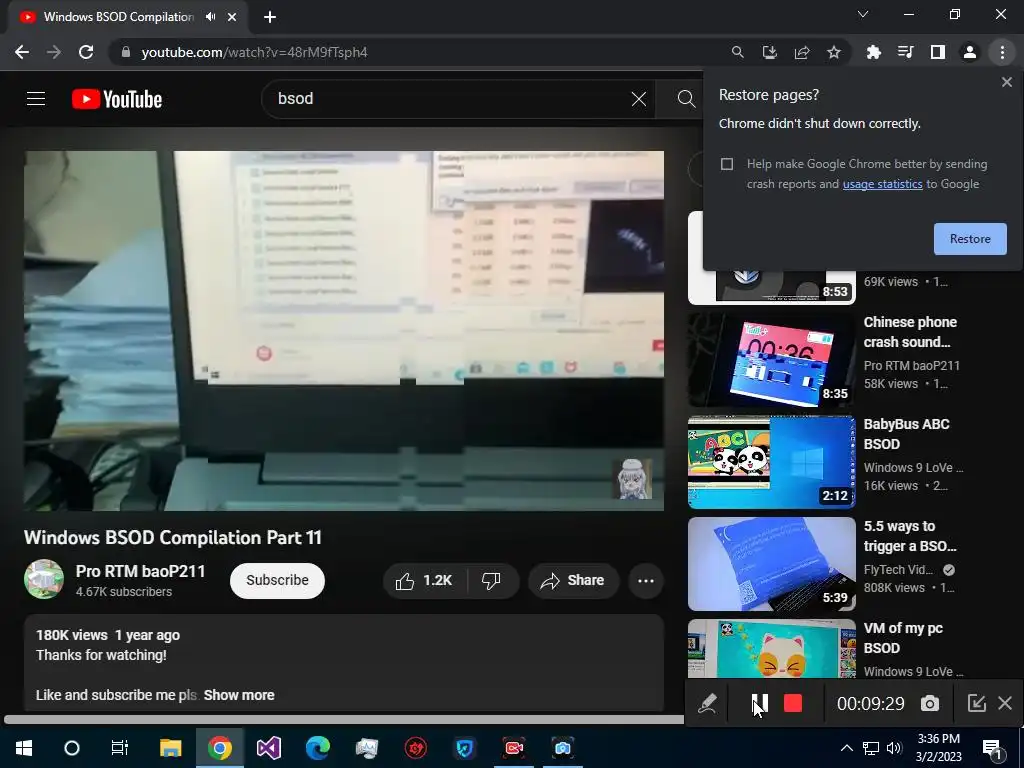Open the Chrome extensions puzzle icon
The image size is (1024, 768).
873,52
